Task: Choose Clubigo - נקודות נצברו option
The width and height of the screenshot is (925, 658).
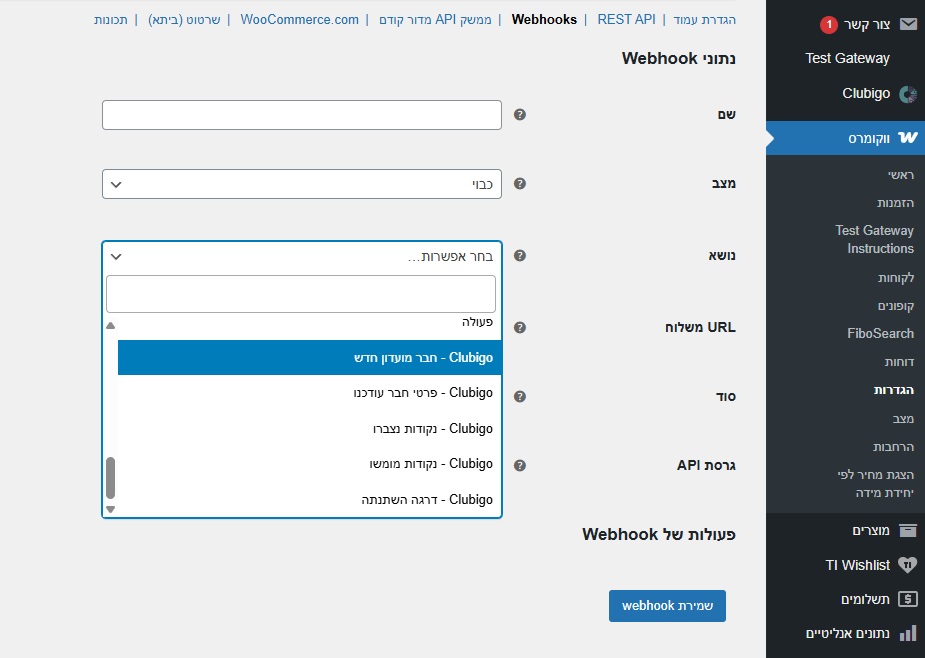Action: [310, 428]
